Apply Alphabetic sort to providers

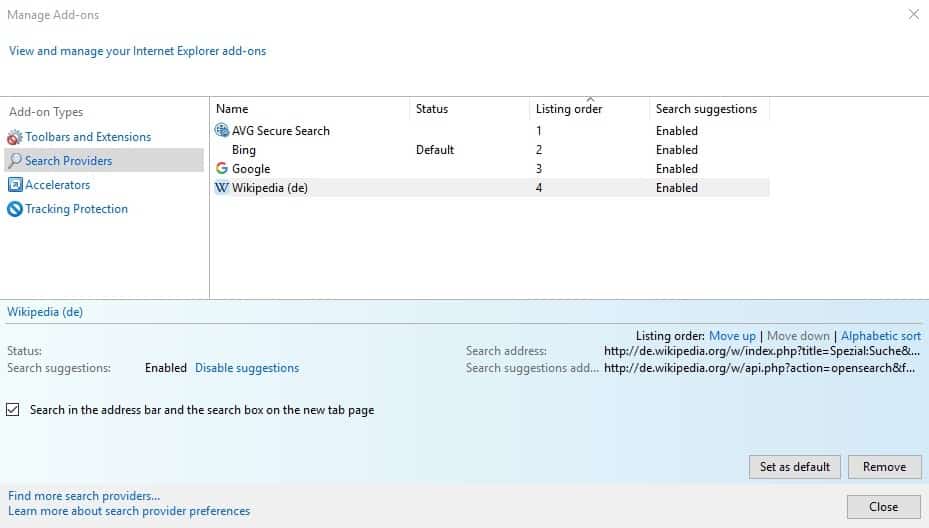coord(880,336)
